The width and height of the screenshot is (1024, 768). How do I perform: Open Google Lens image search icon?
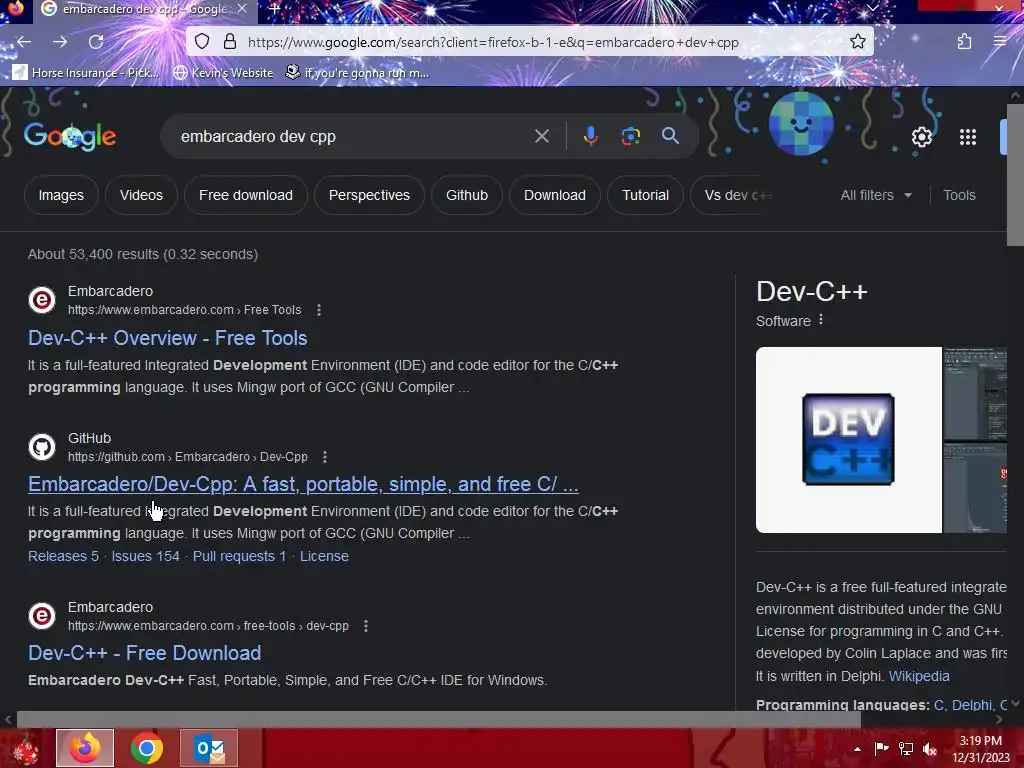pyautogui.click(x=630, y=136)
